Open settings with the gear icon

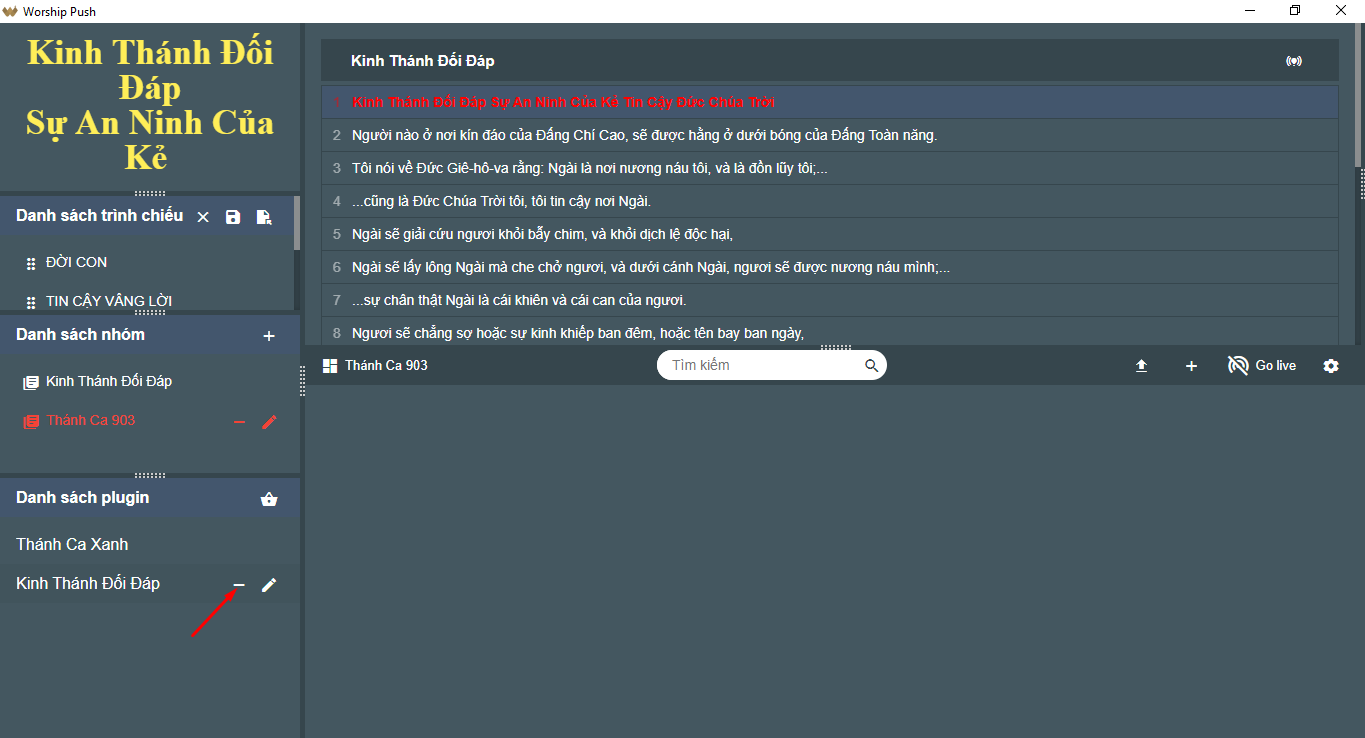click(1331, 366)
